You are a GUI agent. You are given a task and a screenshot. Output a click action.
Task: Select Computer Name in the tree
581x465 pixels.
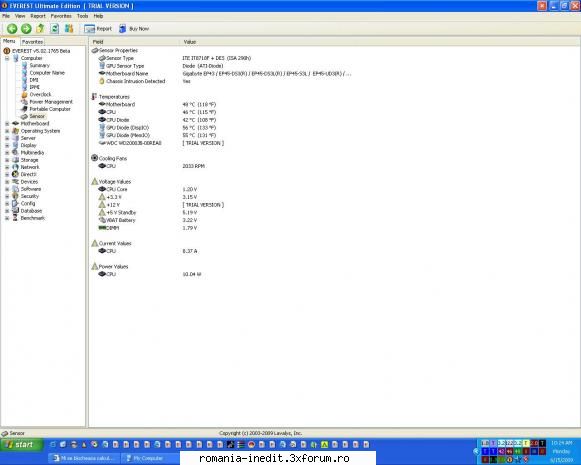click(47, 73)
